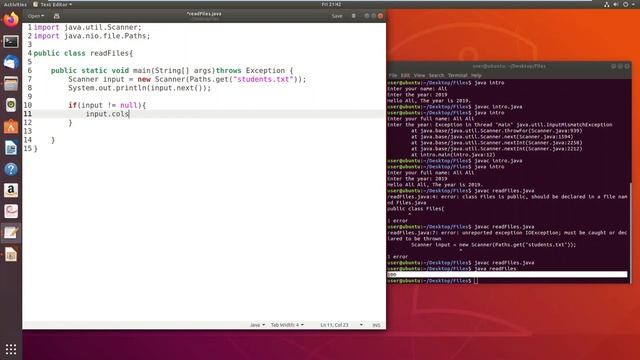
Task: Close the terminal window
Action: coord(627,66)
